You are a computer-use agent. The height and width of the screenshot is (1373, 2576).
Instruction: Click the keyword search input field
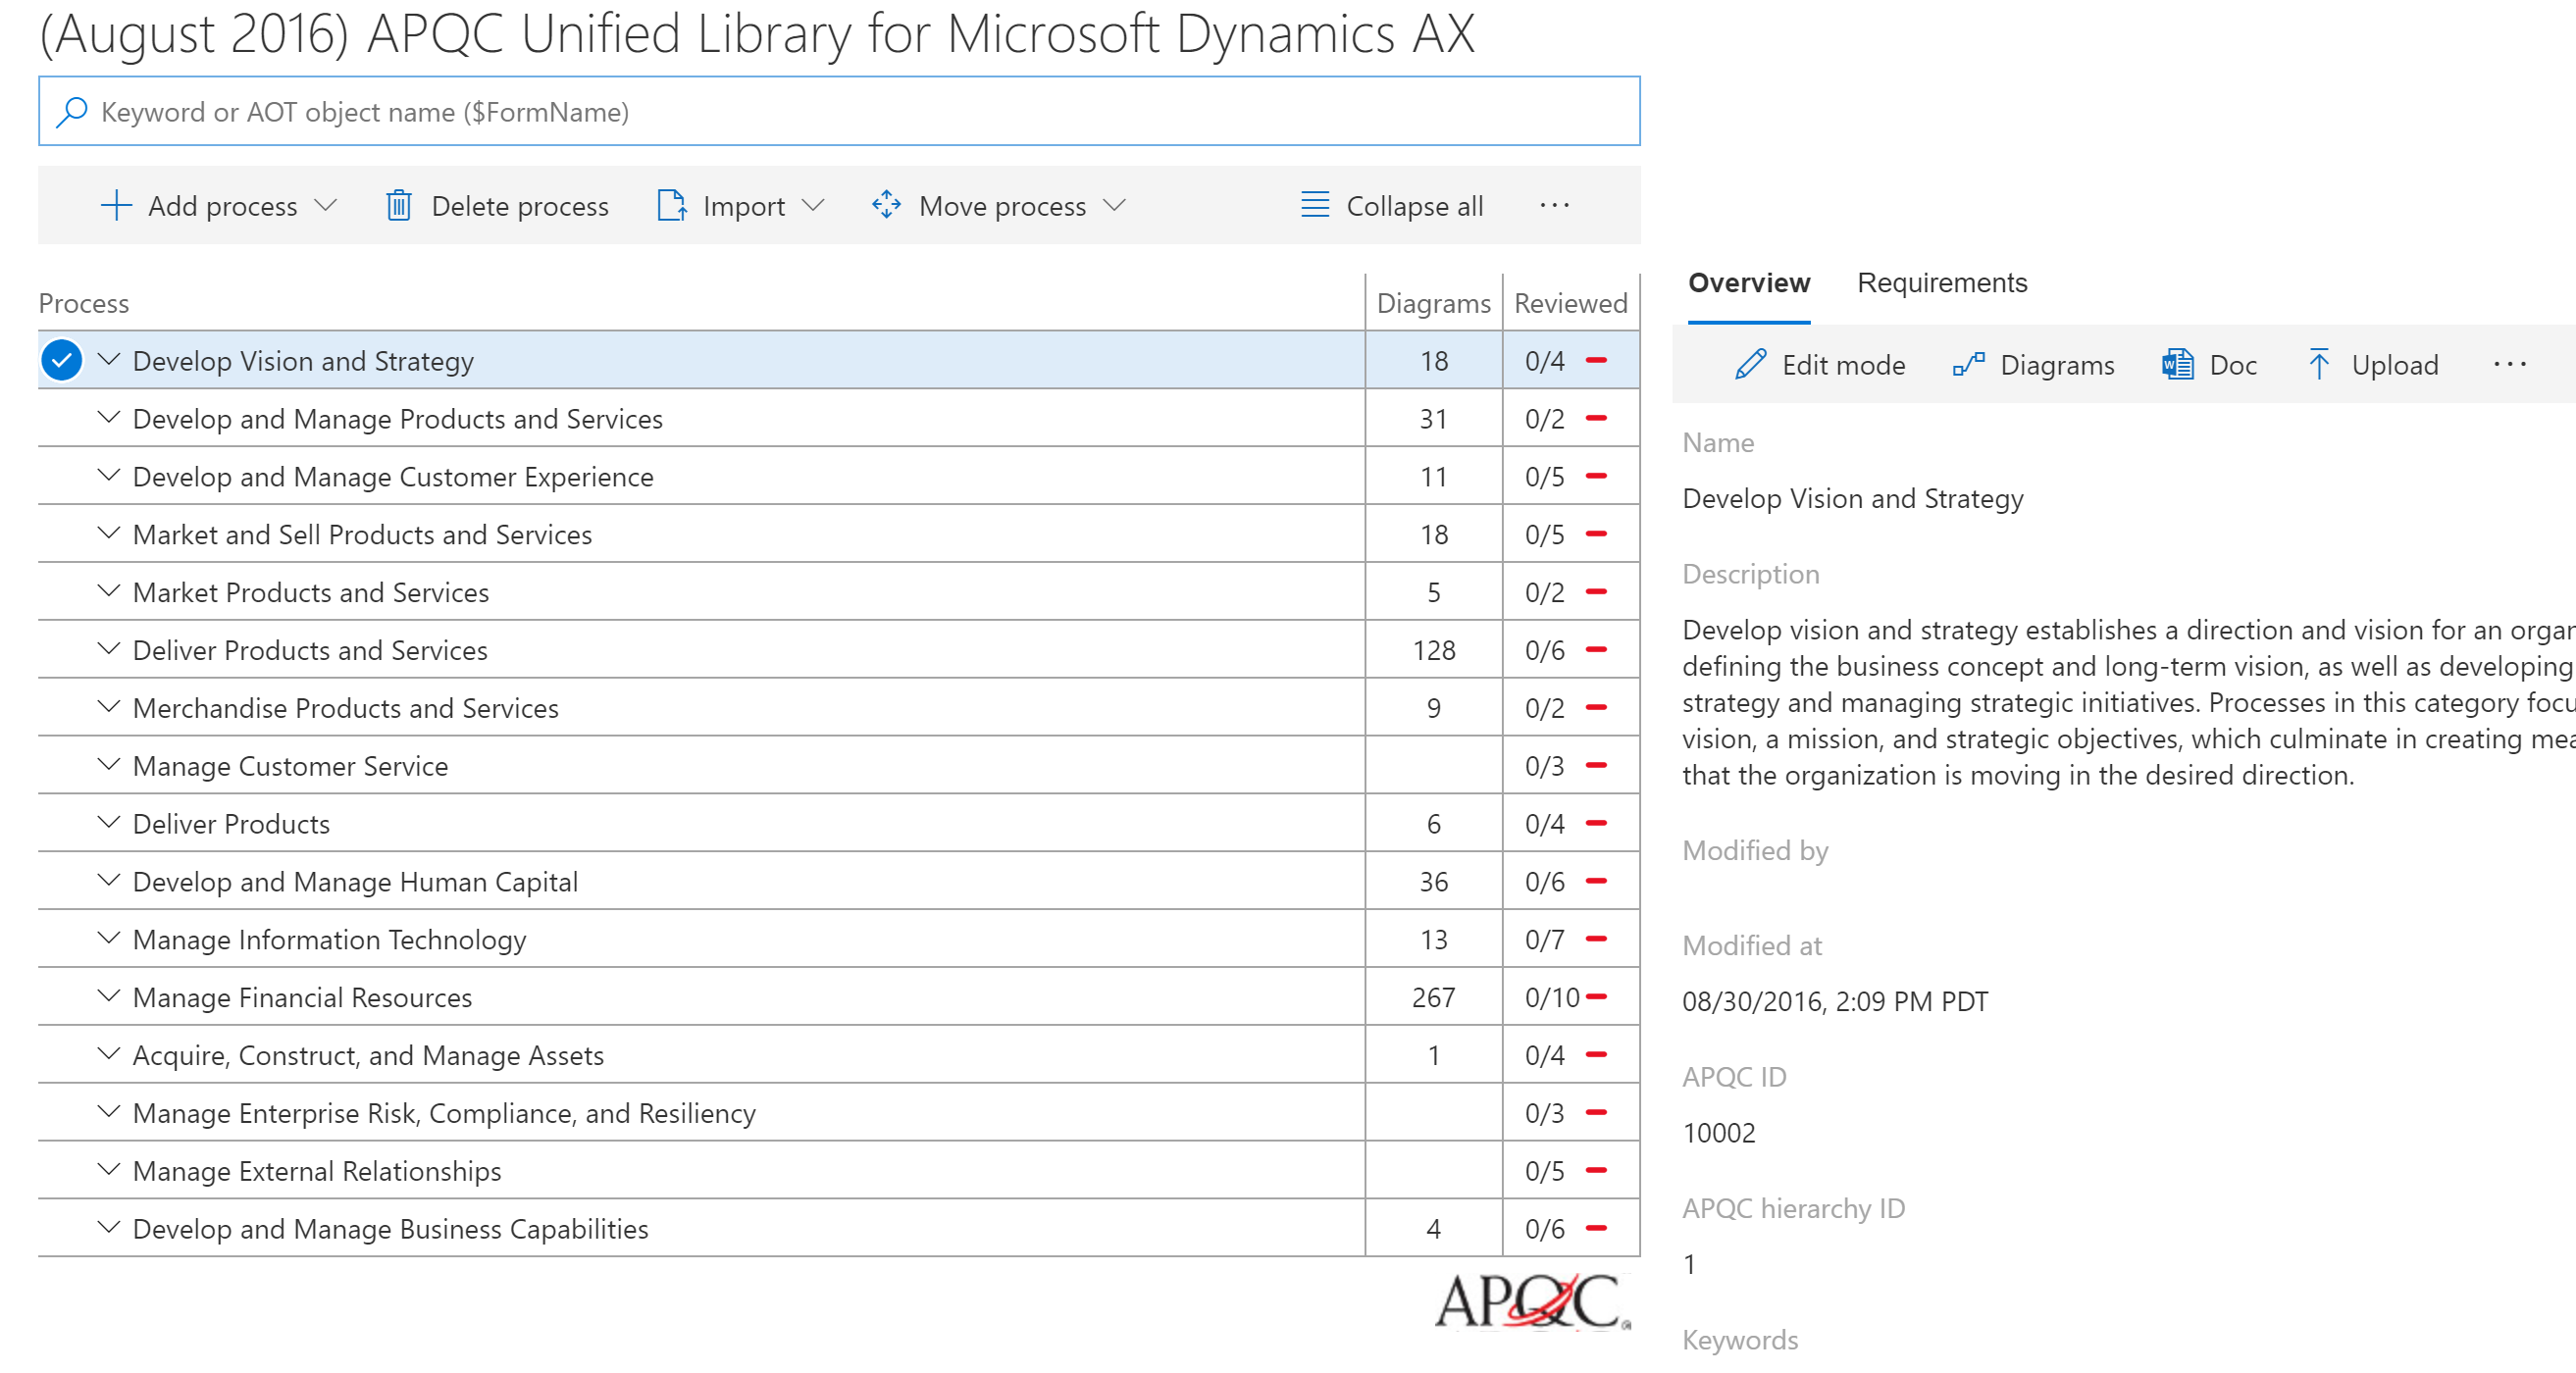tap(835, 109)
